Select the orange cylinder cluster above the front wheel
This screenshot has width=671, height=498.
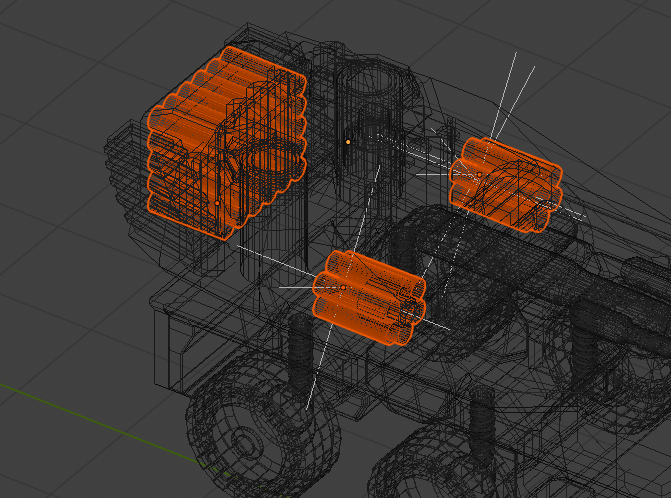point(369,298)
